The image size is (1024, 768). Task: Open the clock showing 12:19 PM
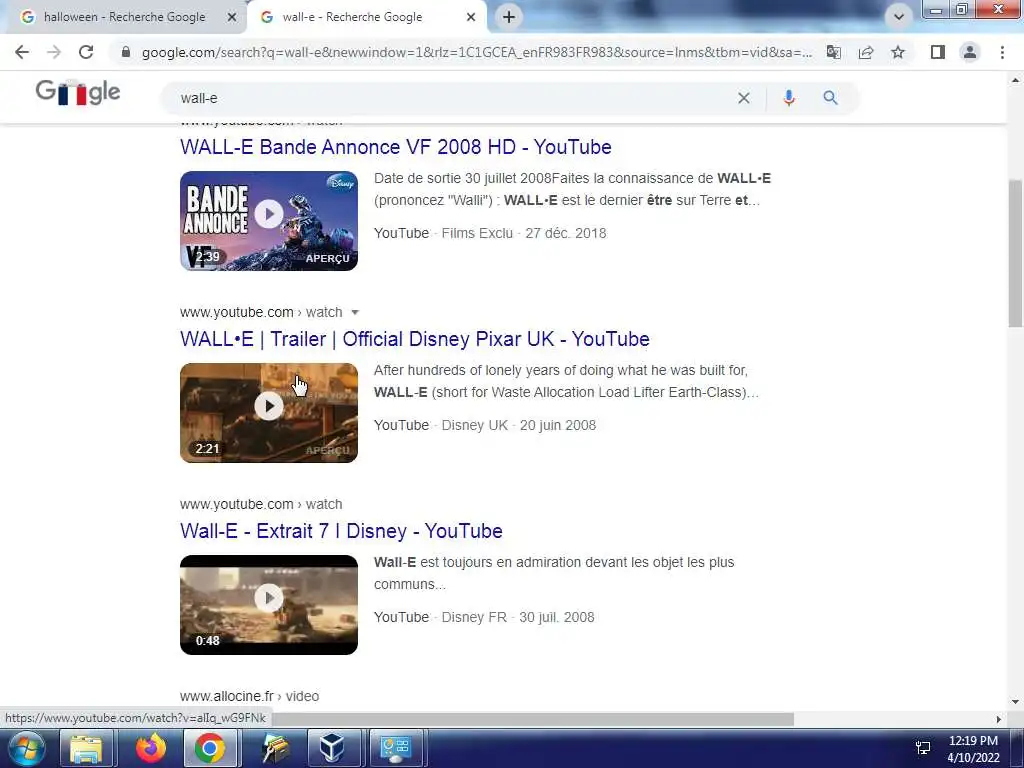click(x=973, y=749)
